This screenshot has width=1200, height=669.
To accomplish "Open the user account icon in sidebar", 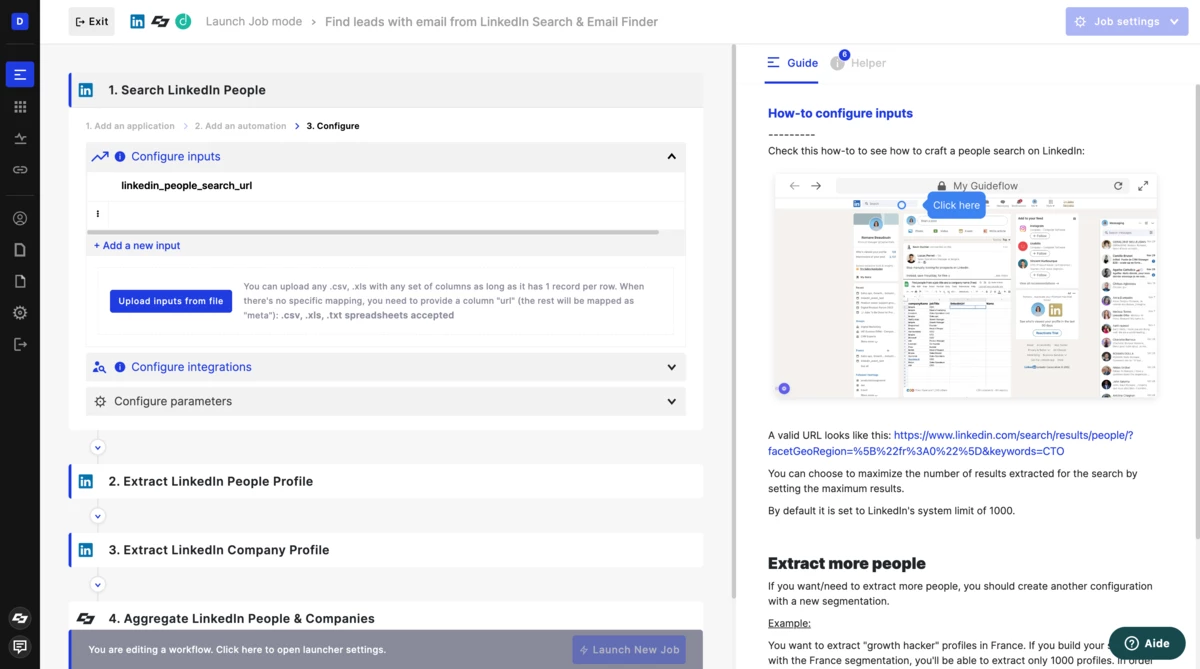I will pos(20,218).
